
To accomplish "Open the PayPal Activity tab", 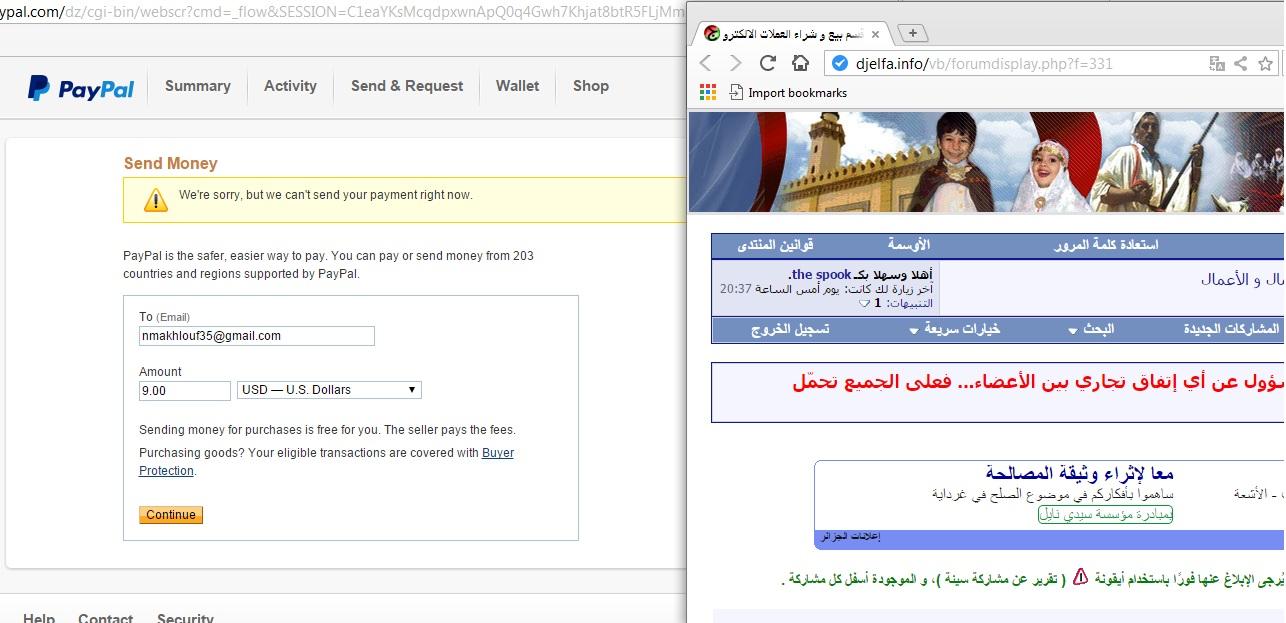I will 290,86.
